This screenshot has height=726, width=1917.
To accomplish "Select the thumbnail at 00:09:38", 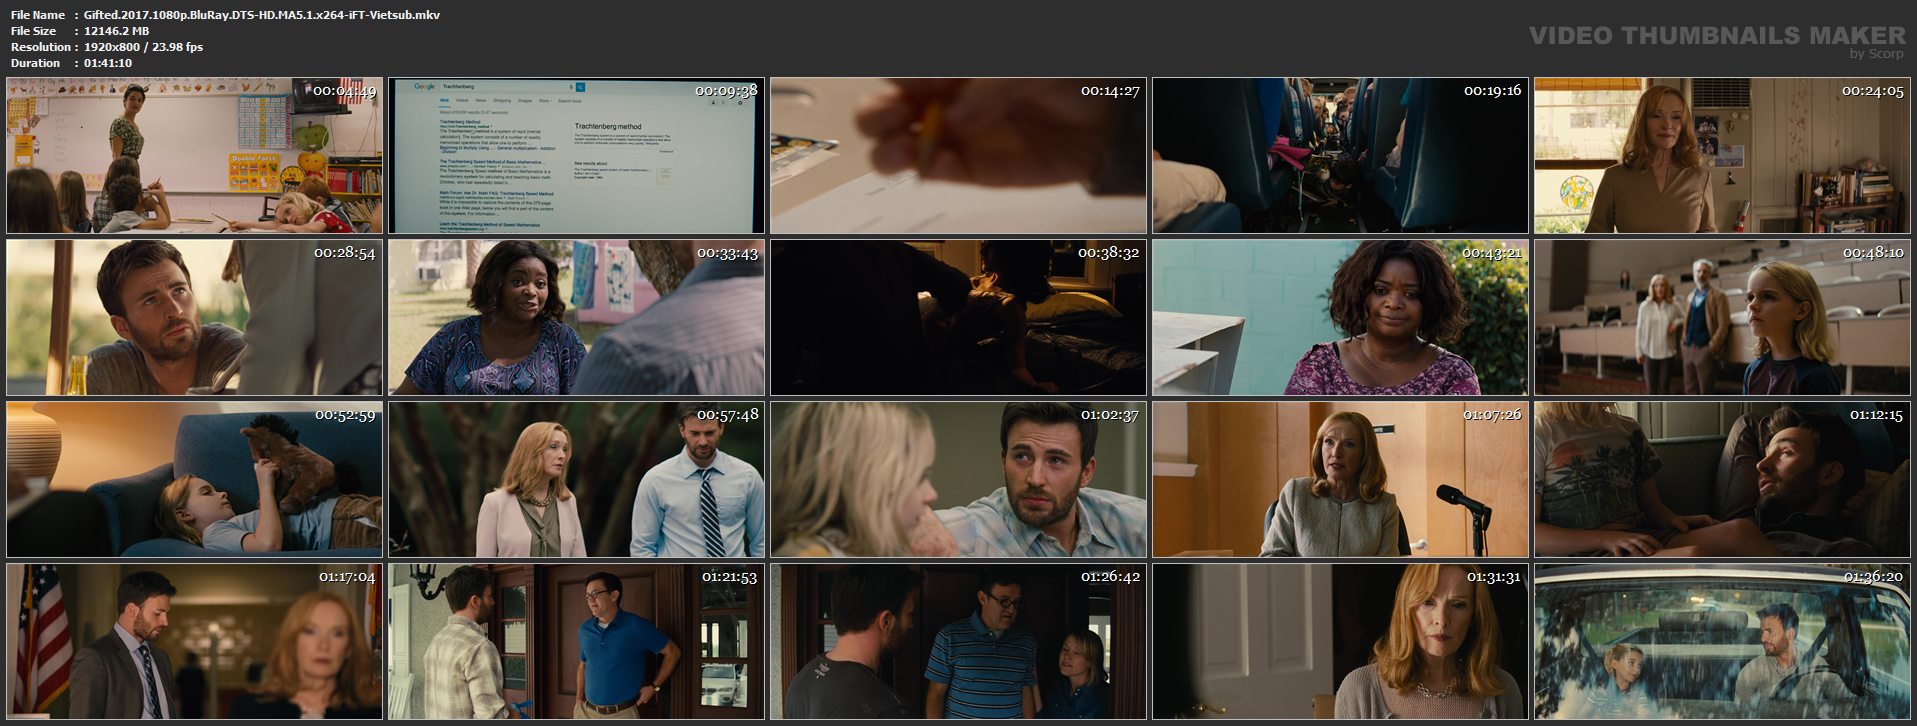I will pyautogui.click(x=576, y=156).
